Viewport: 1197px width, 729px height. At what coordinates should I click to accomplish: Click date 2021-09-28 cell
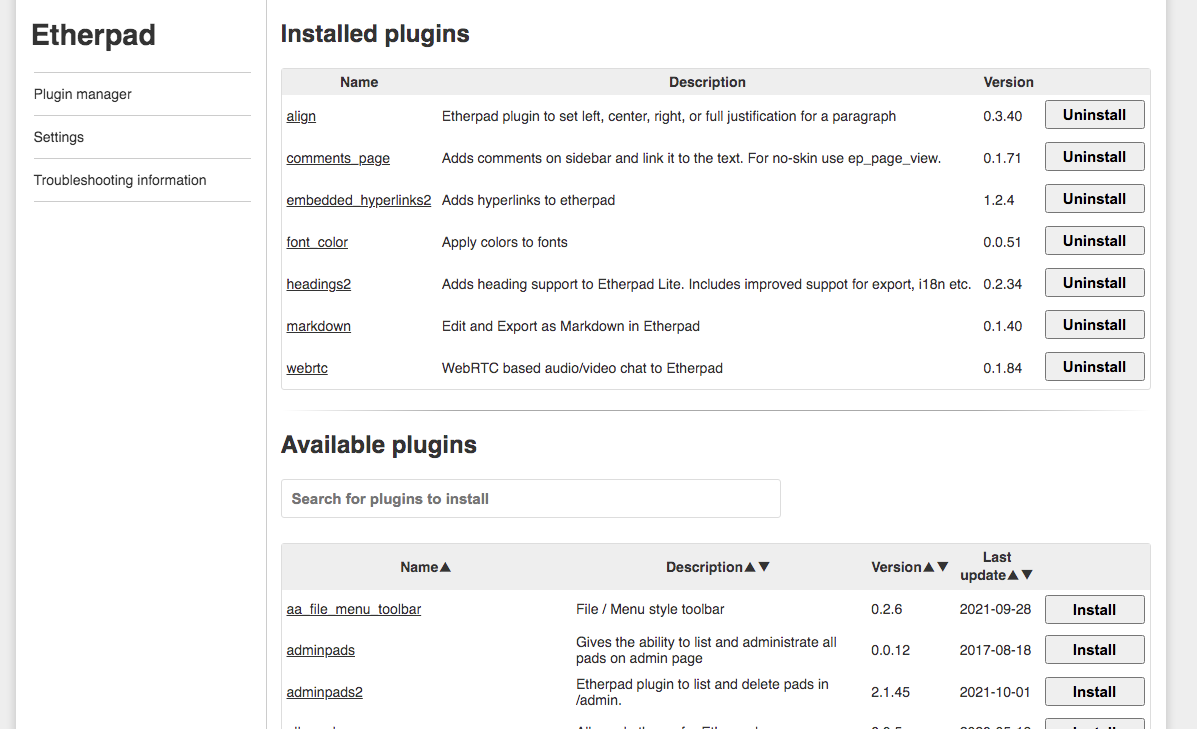[995, 609]
